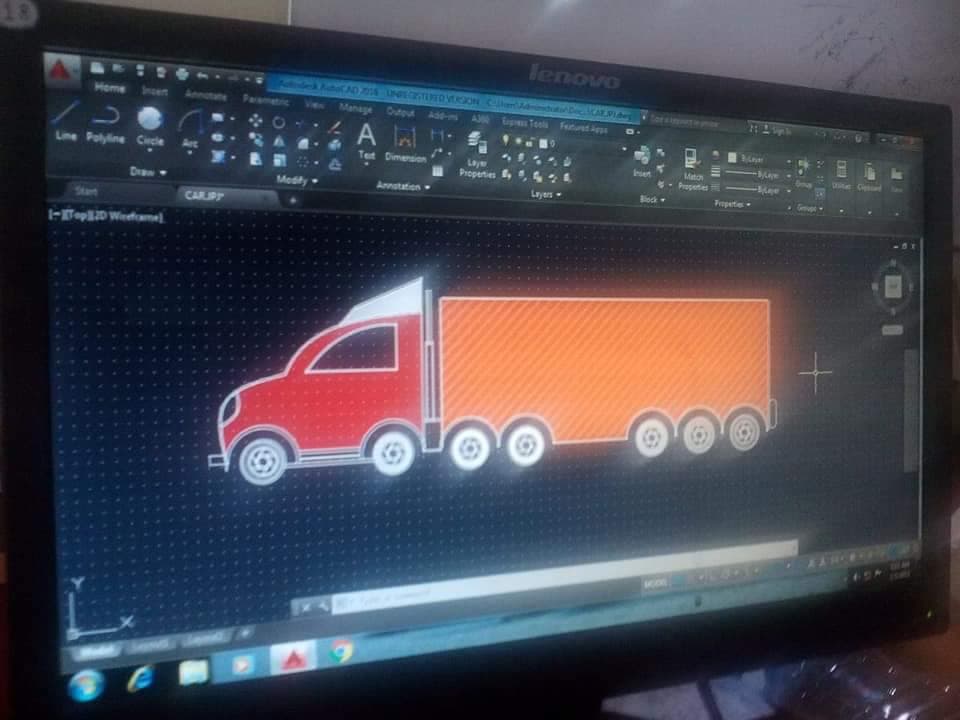The width and height of the screenshot is (960, 720).
Task: Click the Insert block icon
Action: coord(642,159)
